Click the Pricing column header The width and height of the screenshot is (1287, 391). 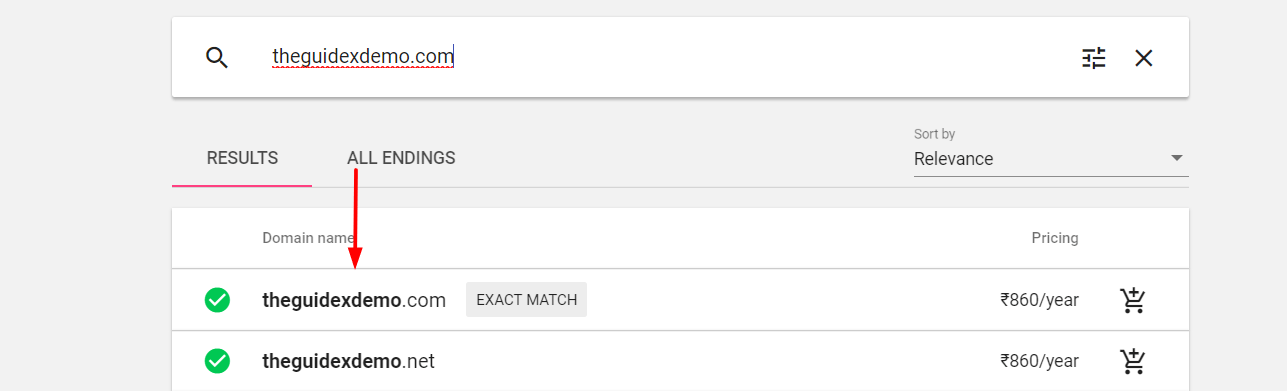coord(1055,238)
